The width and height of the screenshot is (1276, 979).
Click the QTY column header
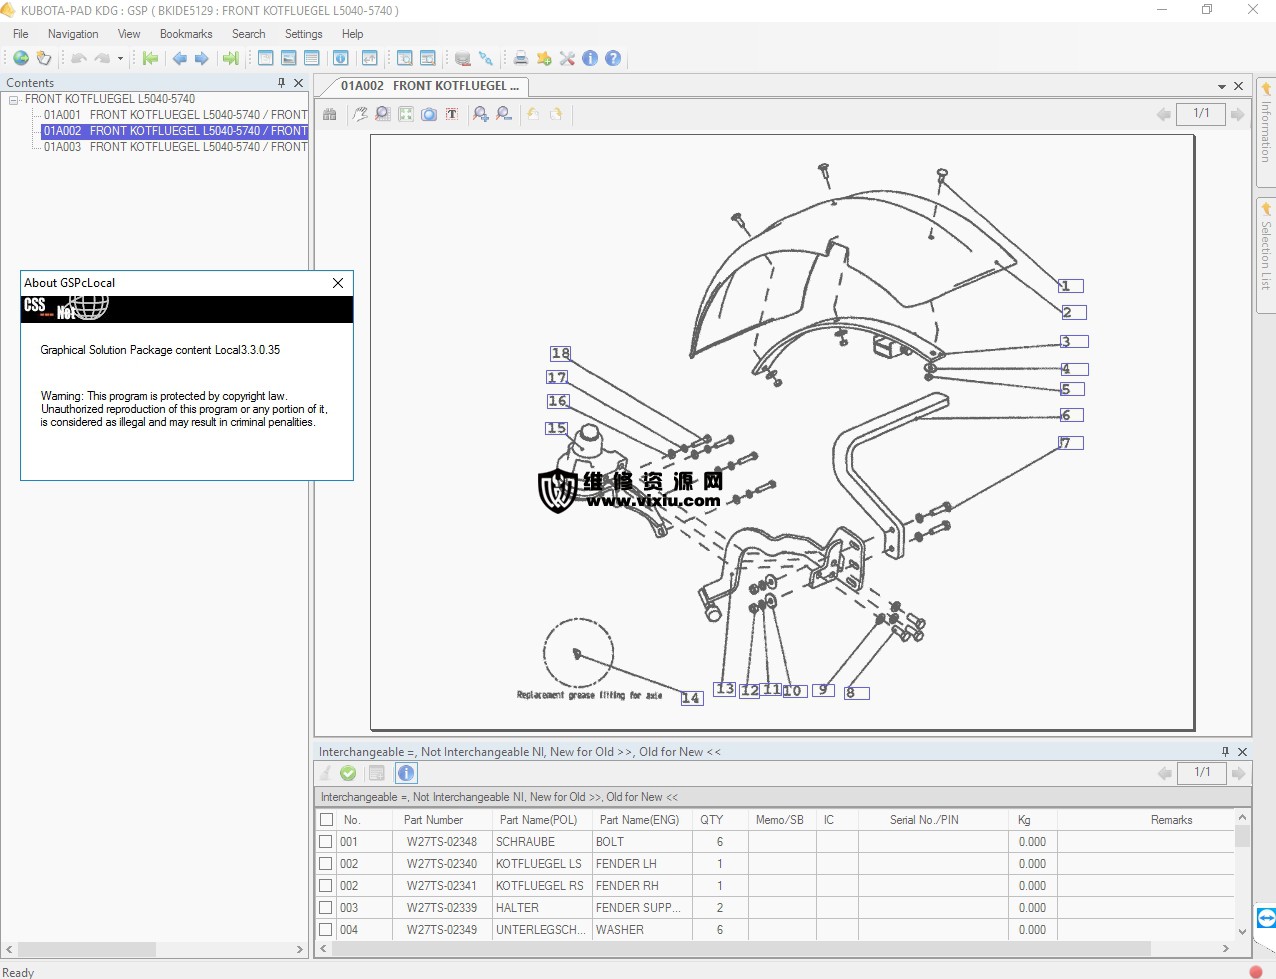pyautogui.click(x=712, y=820)
